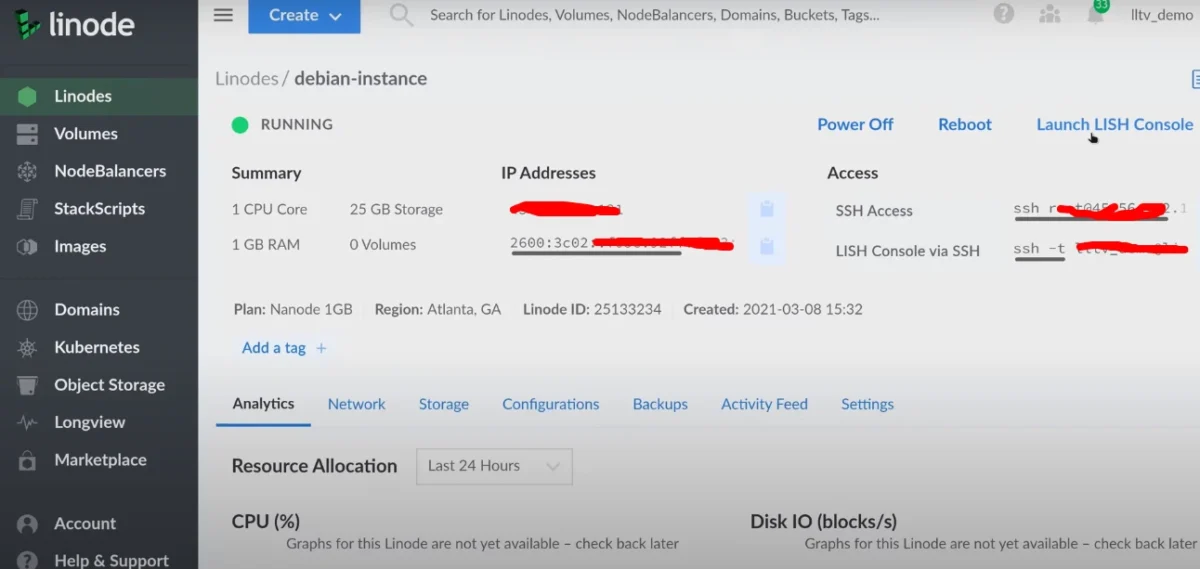Click the SSH Access command text
The image size is (1200, 569).
click(1100, 209)
